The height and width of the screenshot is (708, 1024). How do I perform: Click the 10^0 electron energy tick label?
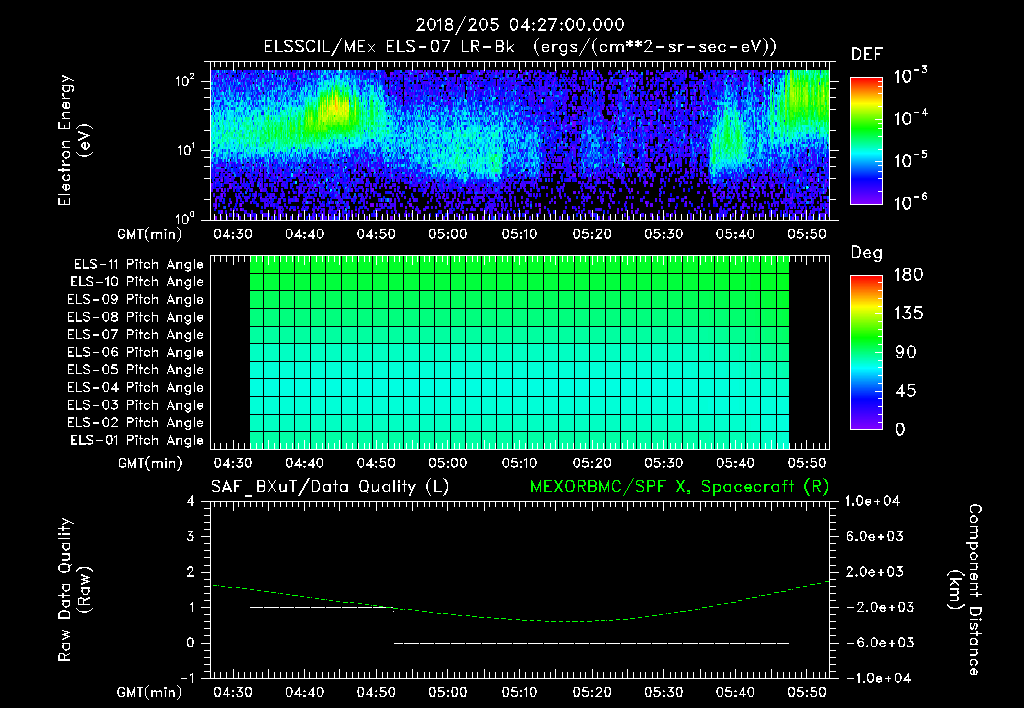pyautogui.click(x=185, y=218)
